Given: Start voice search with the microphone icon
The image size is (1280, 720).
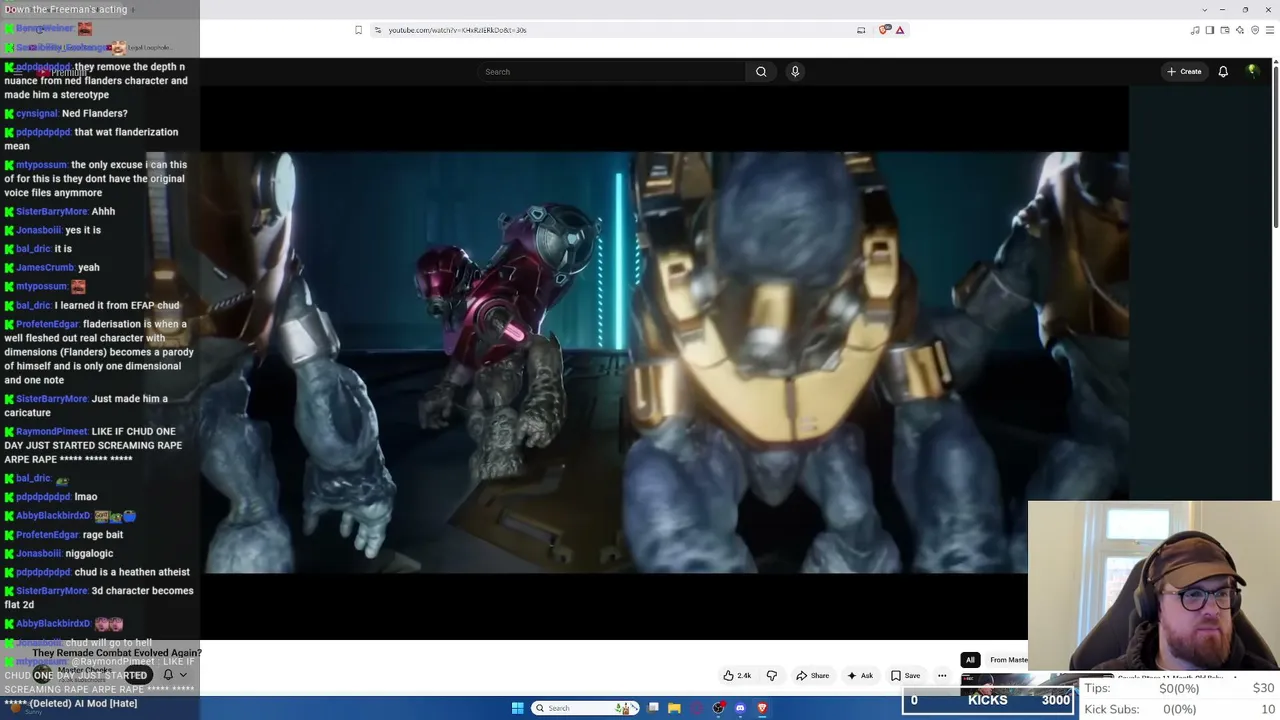Looking at the screenshot, I should 795,72.
